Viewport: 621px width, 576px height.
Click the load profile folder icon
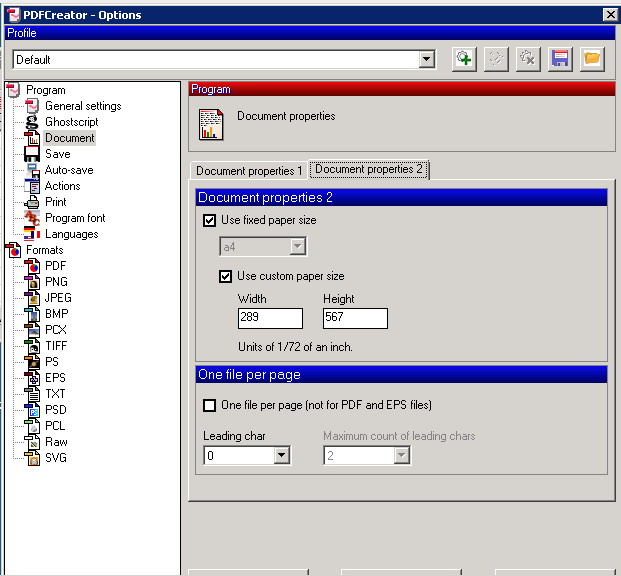coord(592,59)
